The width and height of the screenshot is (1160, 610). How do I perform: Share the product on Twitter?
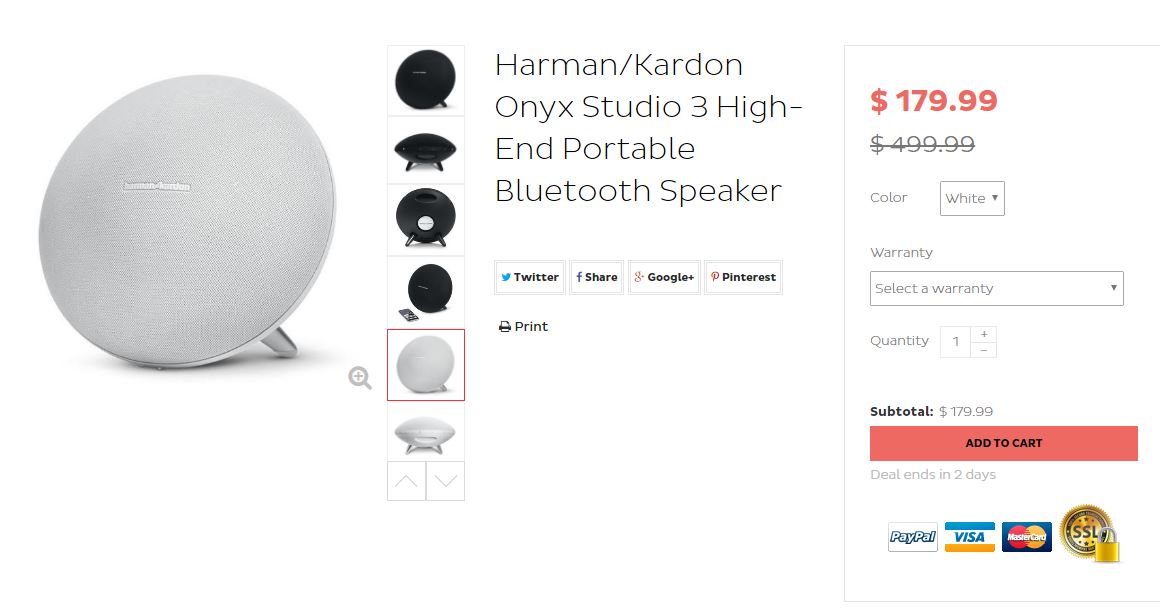coord(530,277)
